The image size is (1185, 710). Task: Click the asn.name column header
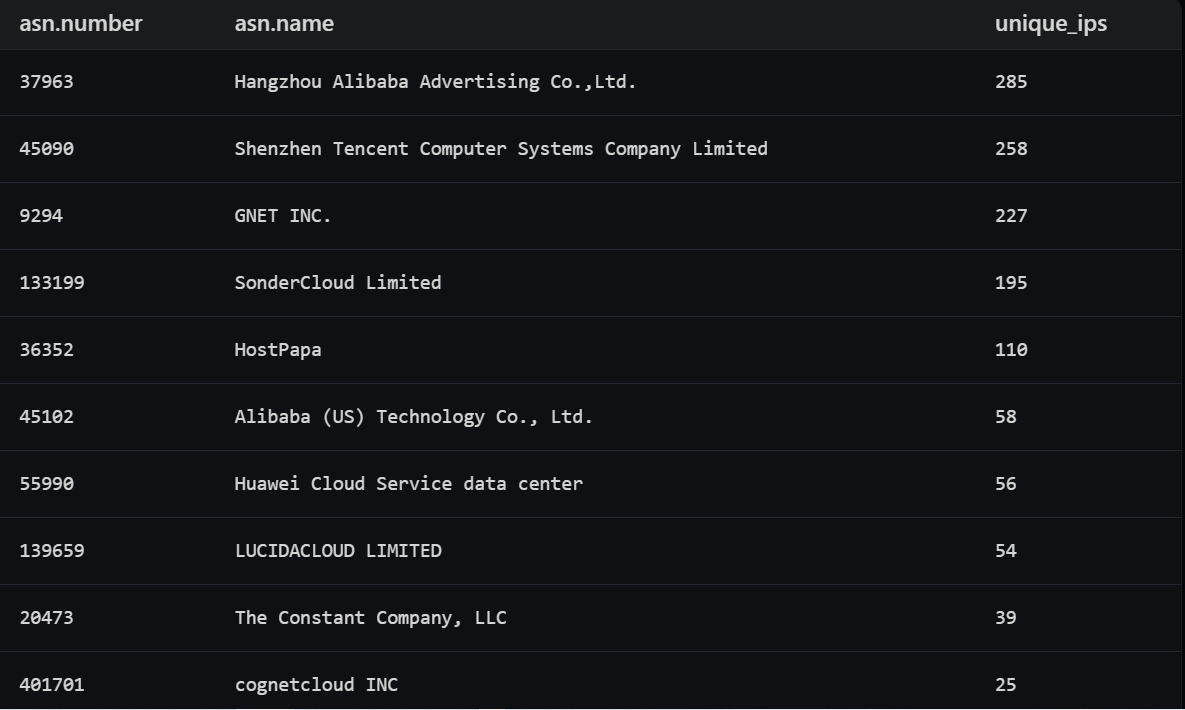(x=284, y=23)
